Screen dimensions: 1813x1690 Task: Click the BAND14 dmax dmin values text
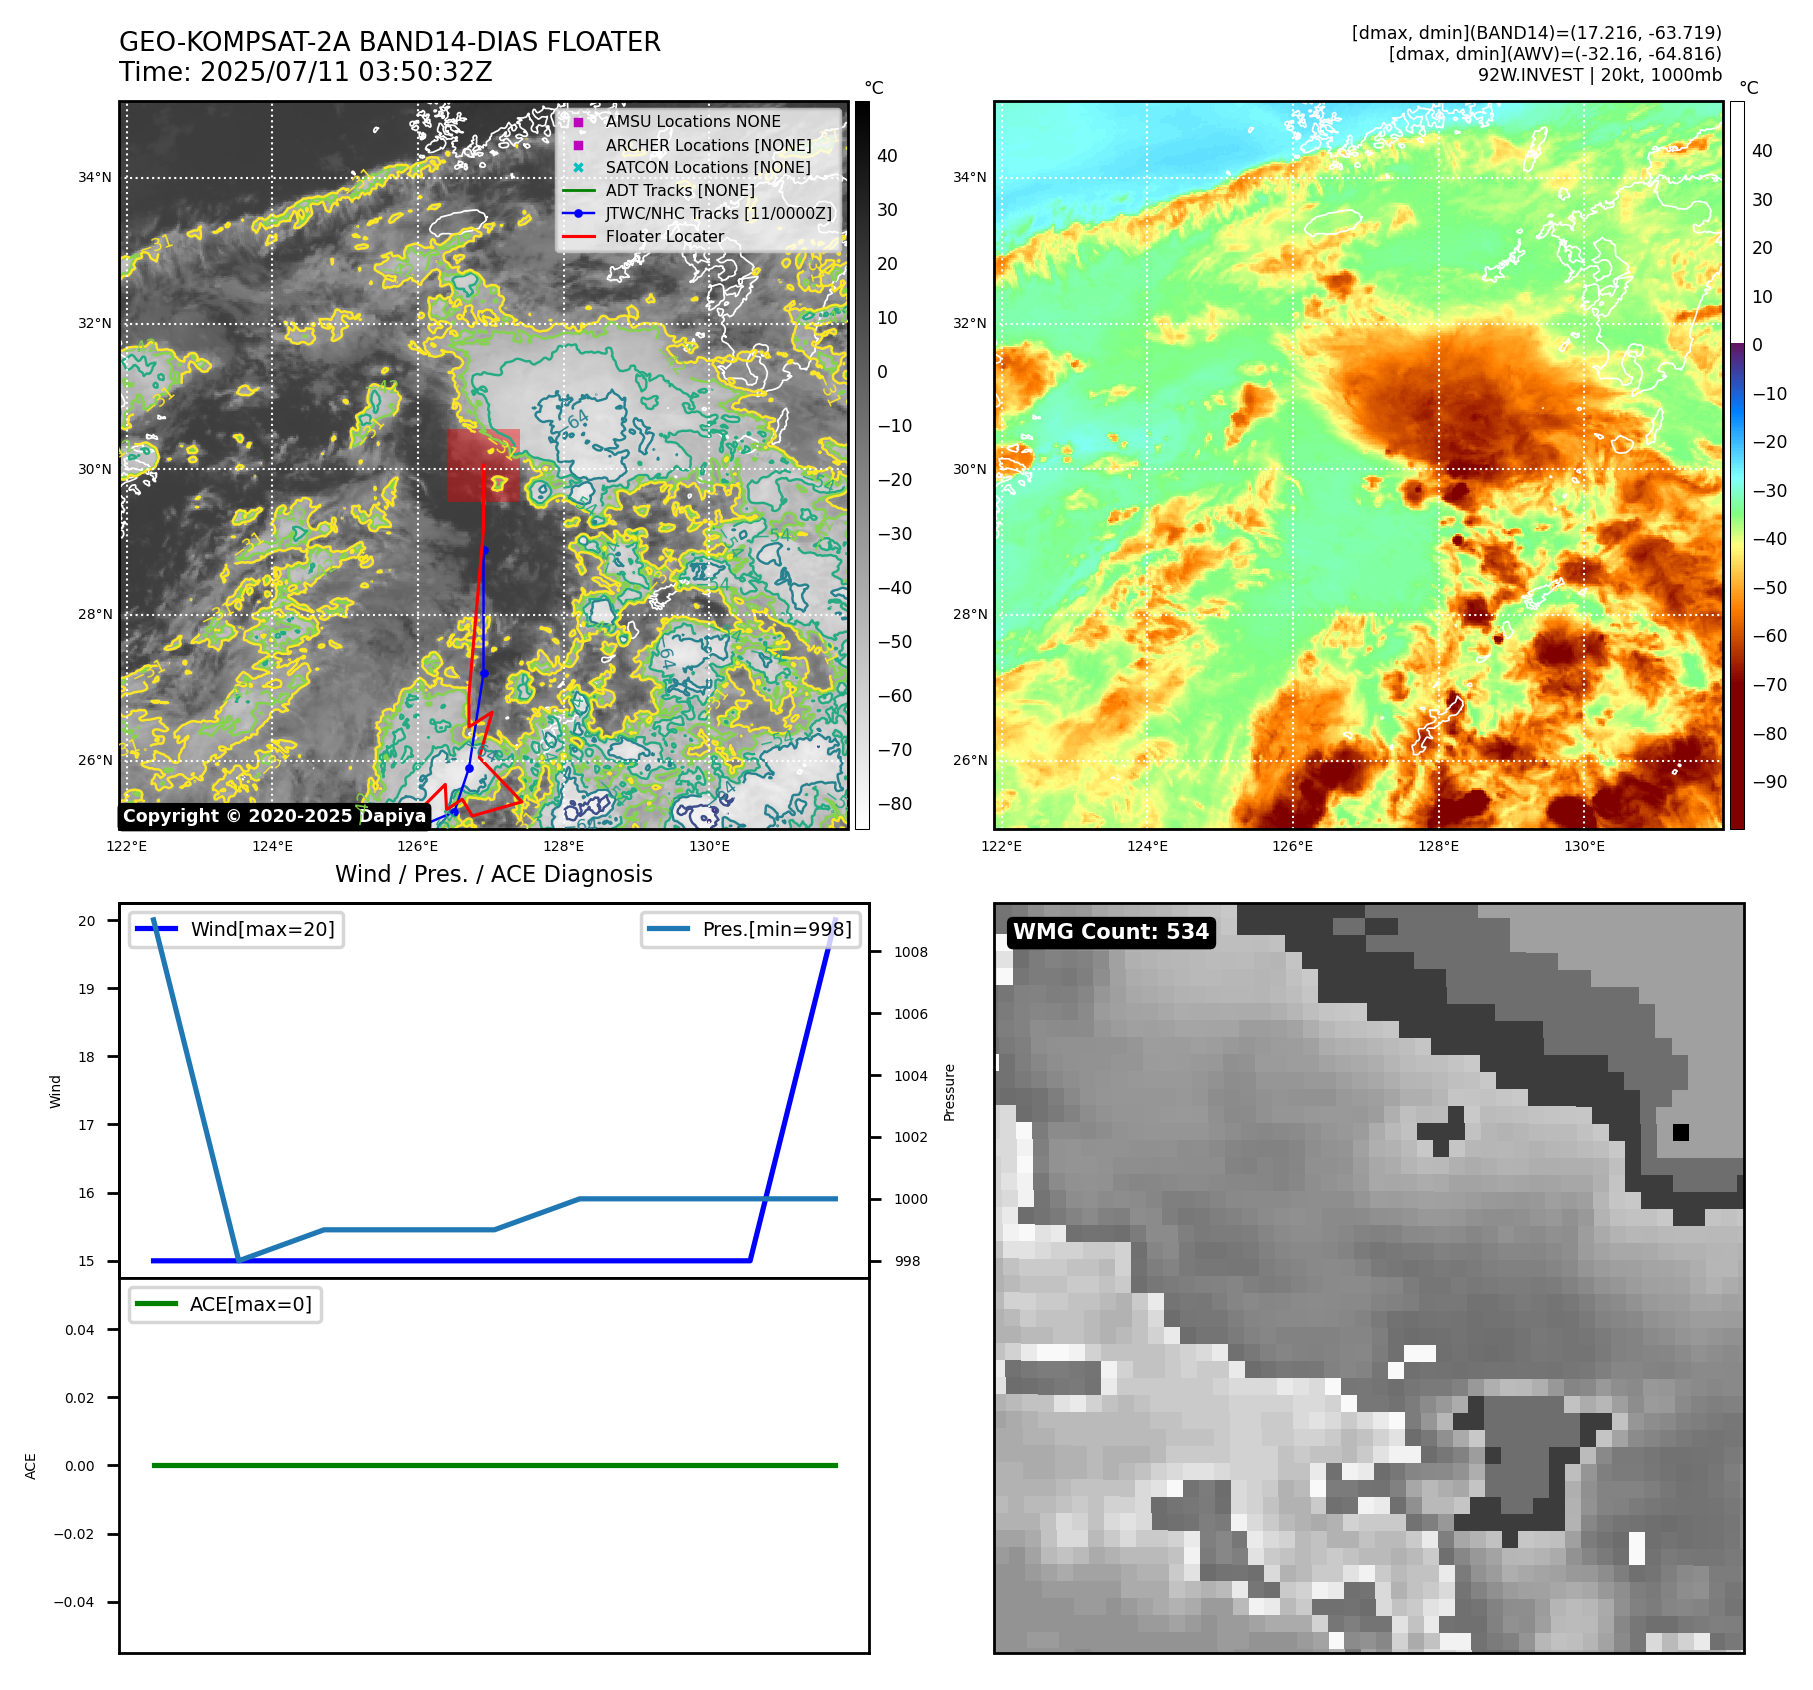[1536, 33]
